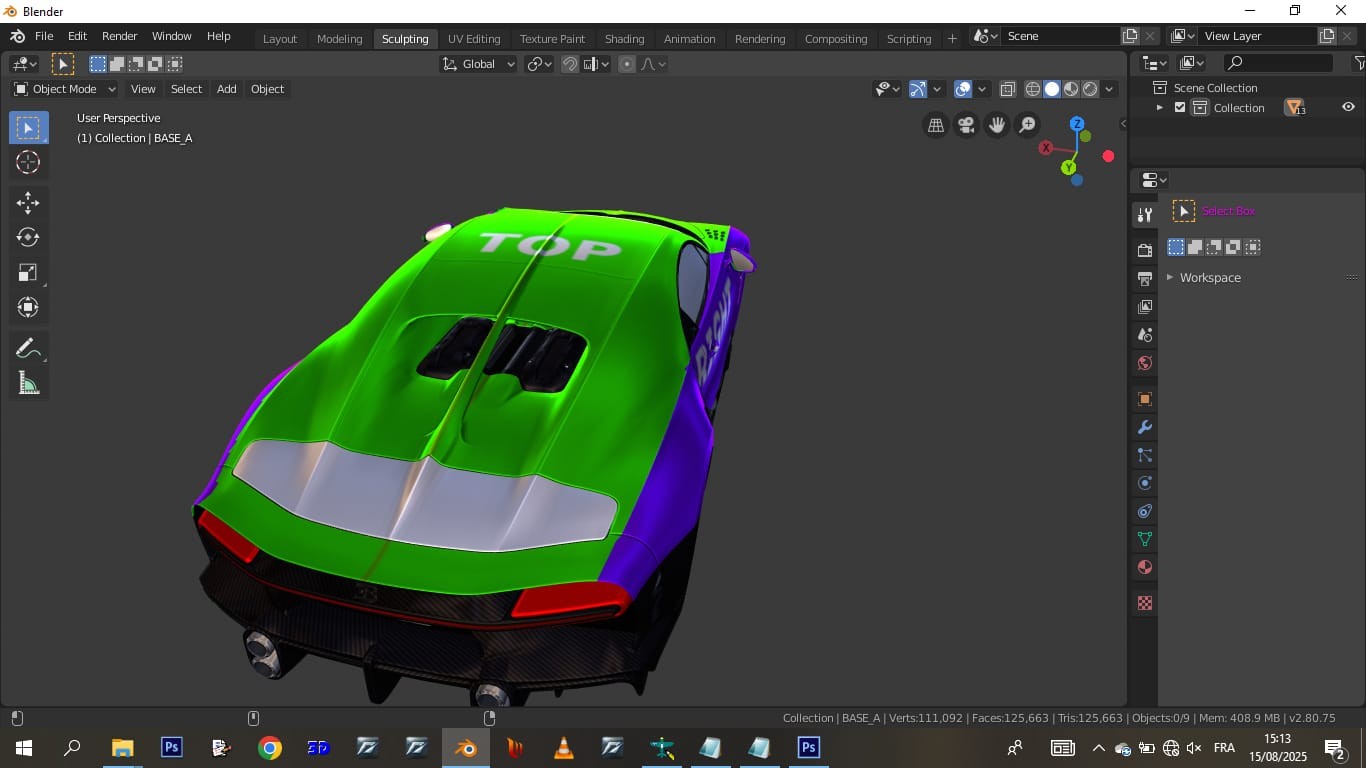
Task: Open Photoshop from the Windows taskbar
Action: click(x=172, y=747)
